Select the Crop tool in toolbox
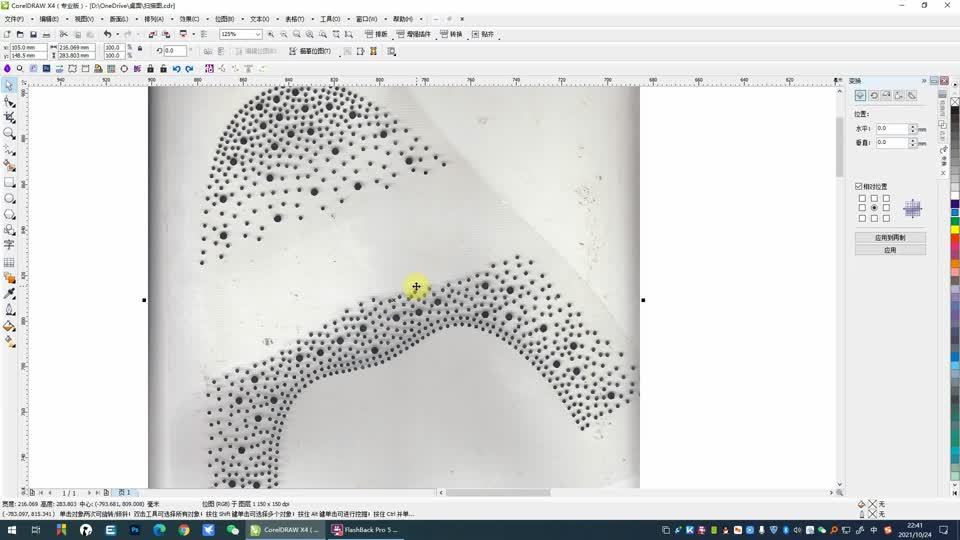This screenshot has height=540, width=960. tap(9, 117)
